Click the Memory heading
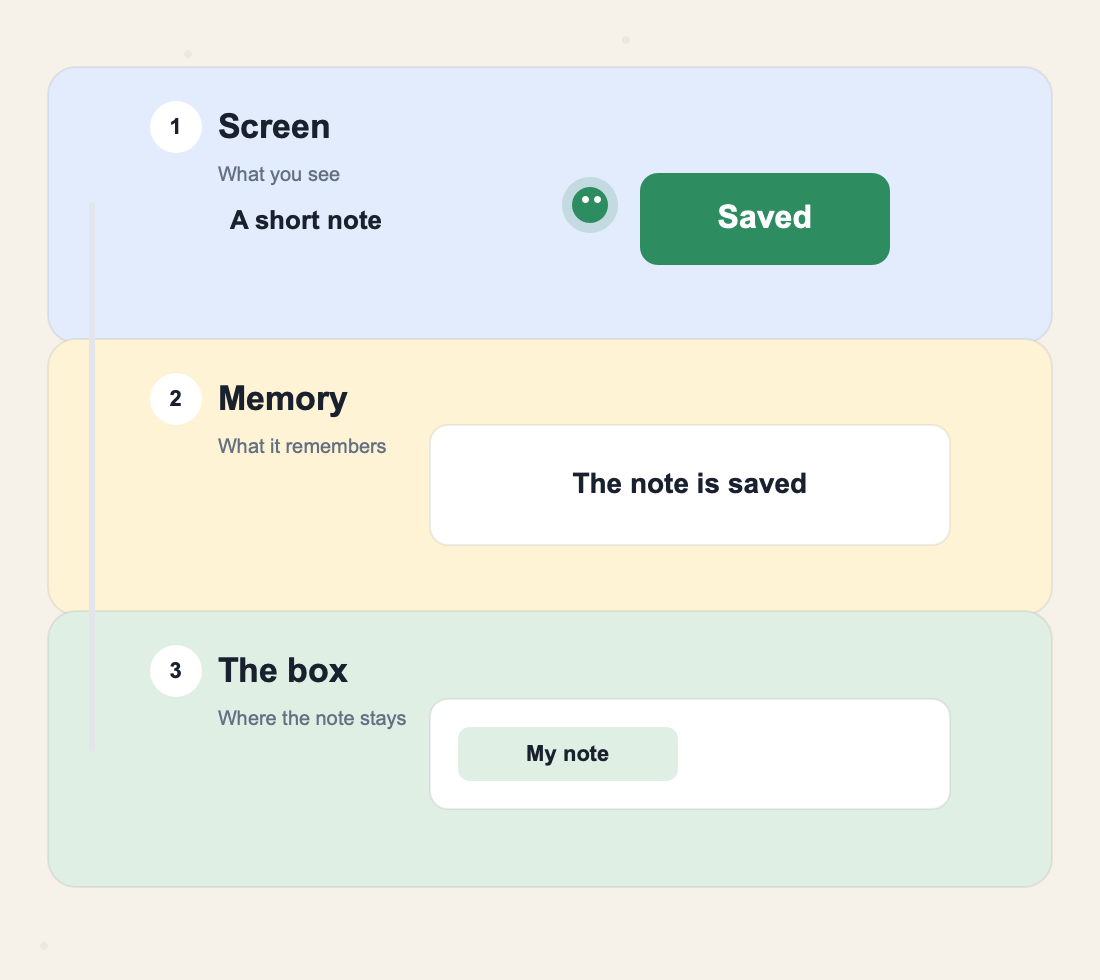 tap(283, 398)
